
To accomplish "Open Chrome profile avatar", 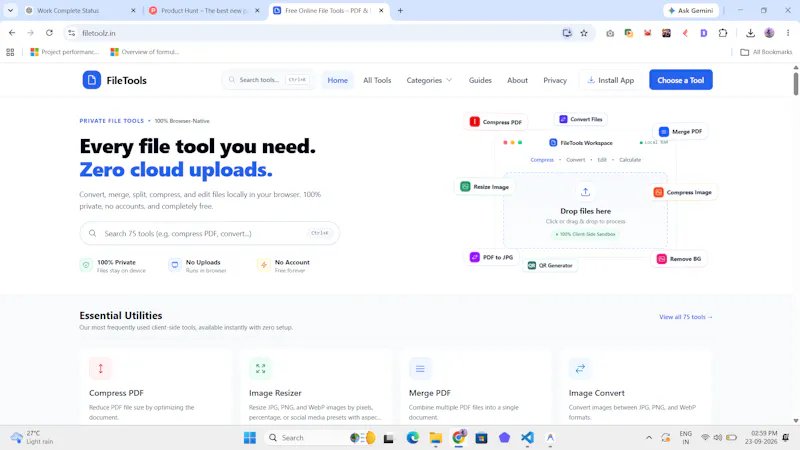I will tap(769, 33).
